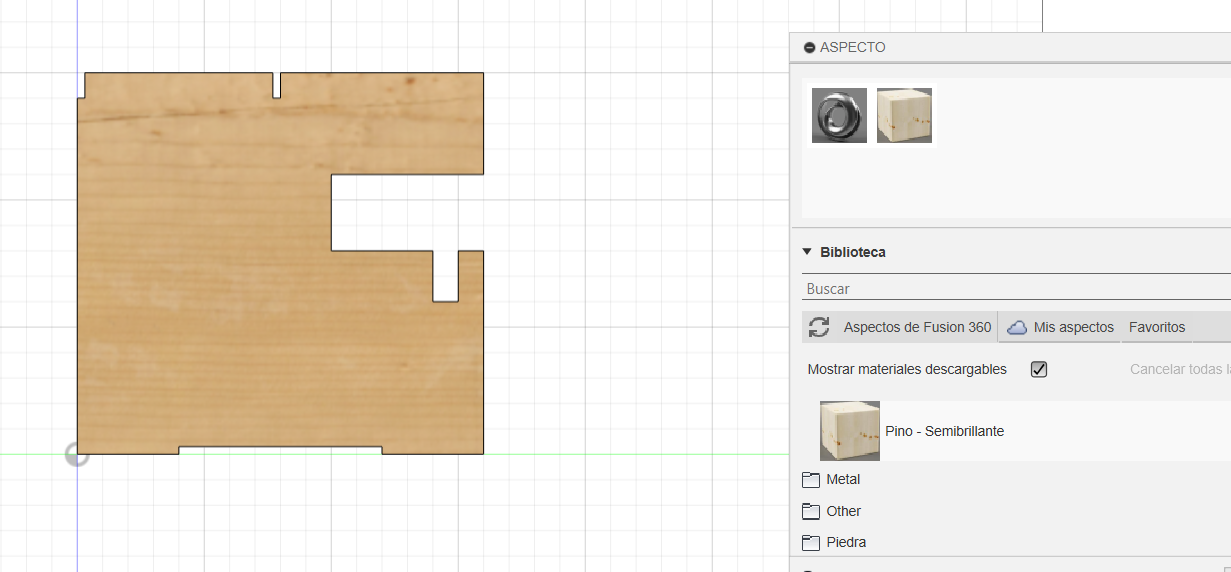Select the Other category label
The height and width of the screenshot is (572, 1231).
[843, 511]
